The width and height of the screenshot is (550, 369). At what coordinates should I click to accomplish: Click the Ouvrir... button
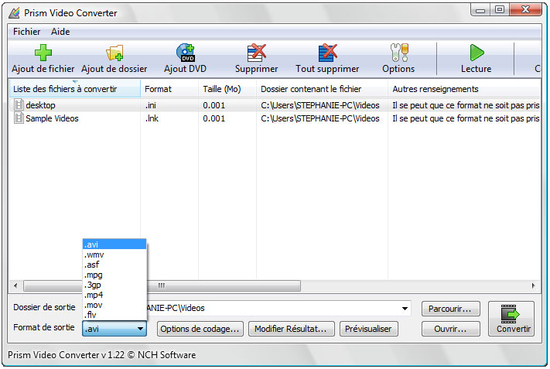click(451, 329)
